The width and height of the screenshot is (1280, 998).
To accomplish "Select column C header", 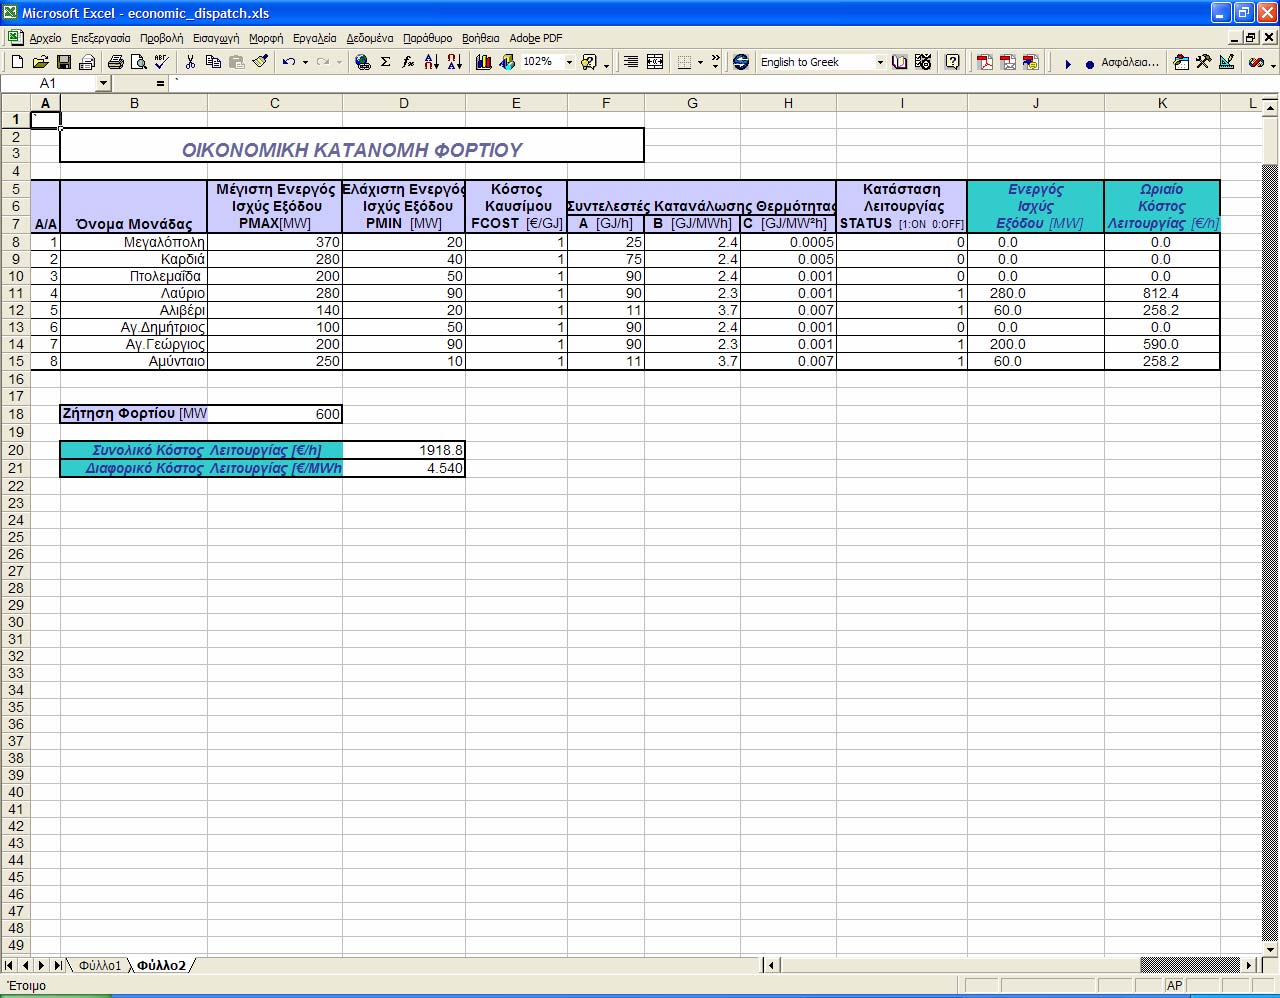I will pos(275,103).
